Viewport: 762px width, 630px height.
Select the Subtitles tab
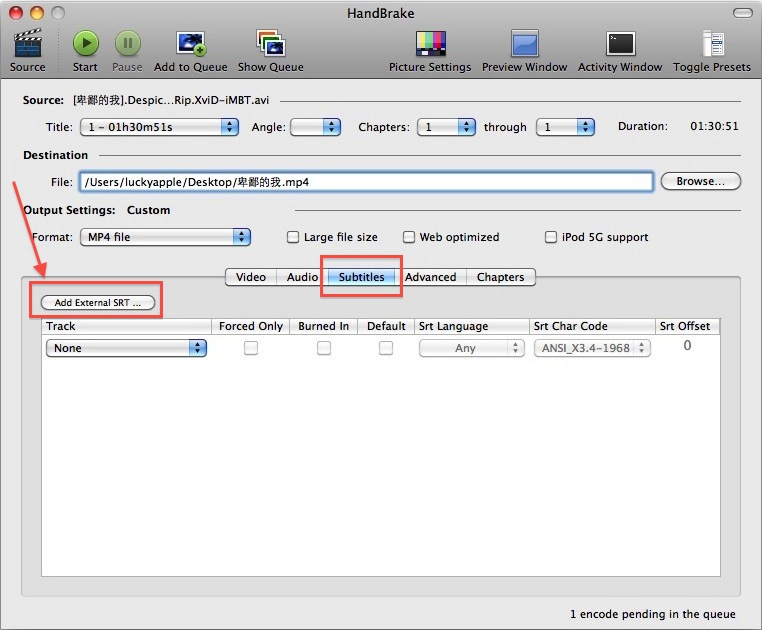coord(362,277)
